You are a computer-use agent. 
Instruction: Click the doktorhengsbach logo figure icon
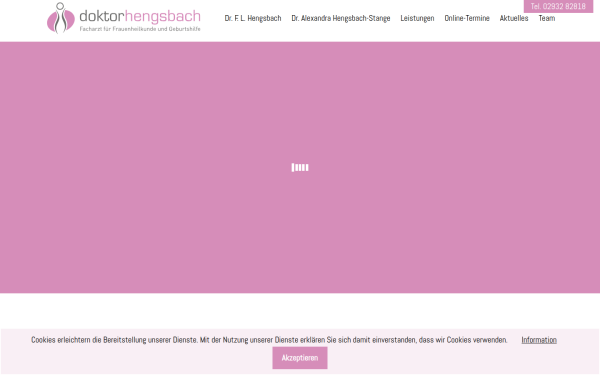coord(60,18)
